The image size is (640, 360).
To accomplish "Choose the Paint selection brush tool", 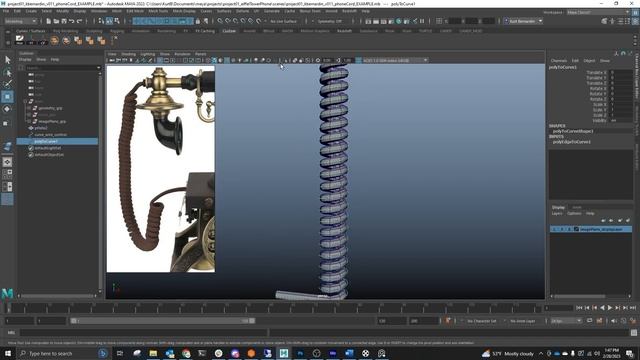I will pyautogui.click(x=7, y=84).
